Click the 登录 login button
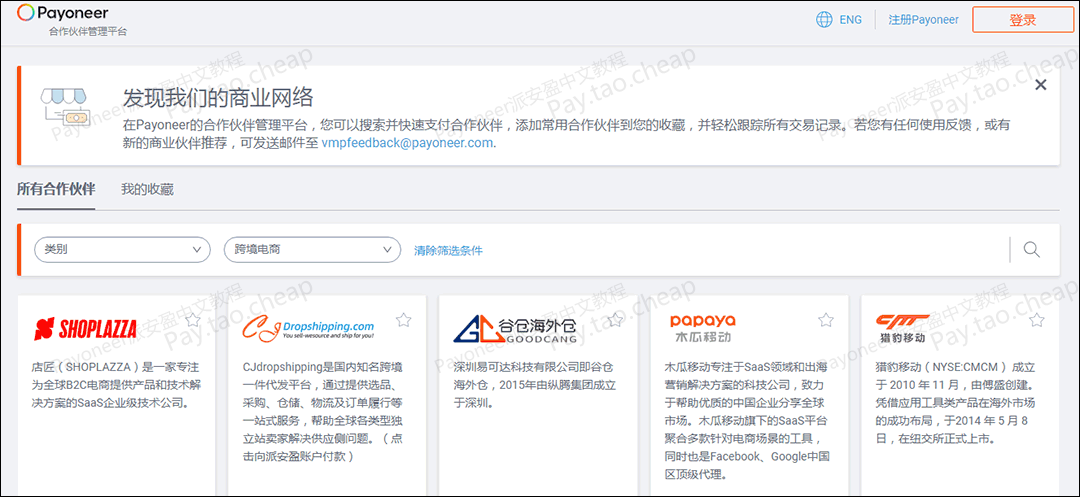Screen dimensions: 1080x497 click(1023, 20)
